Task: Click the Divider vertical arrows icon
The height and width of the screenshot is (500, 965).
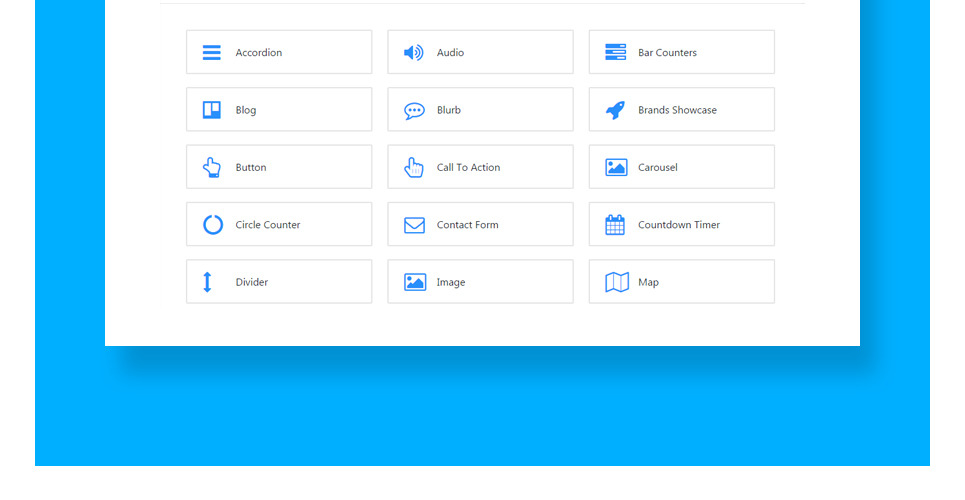Action: click(x=208, y=282)
